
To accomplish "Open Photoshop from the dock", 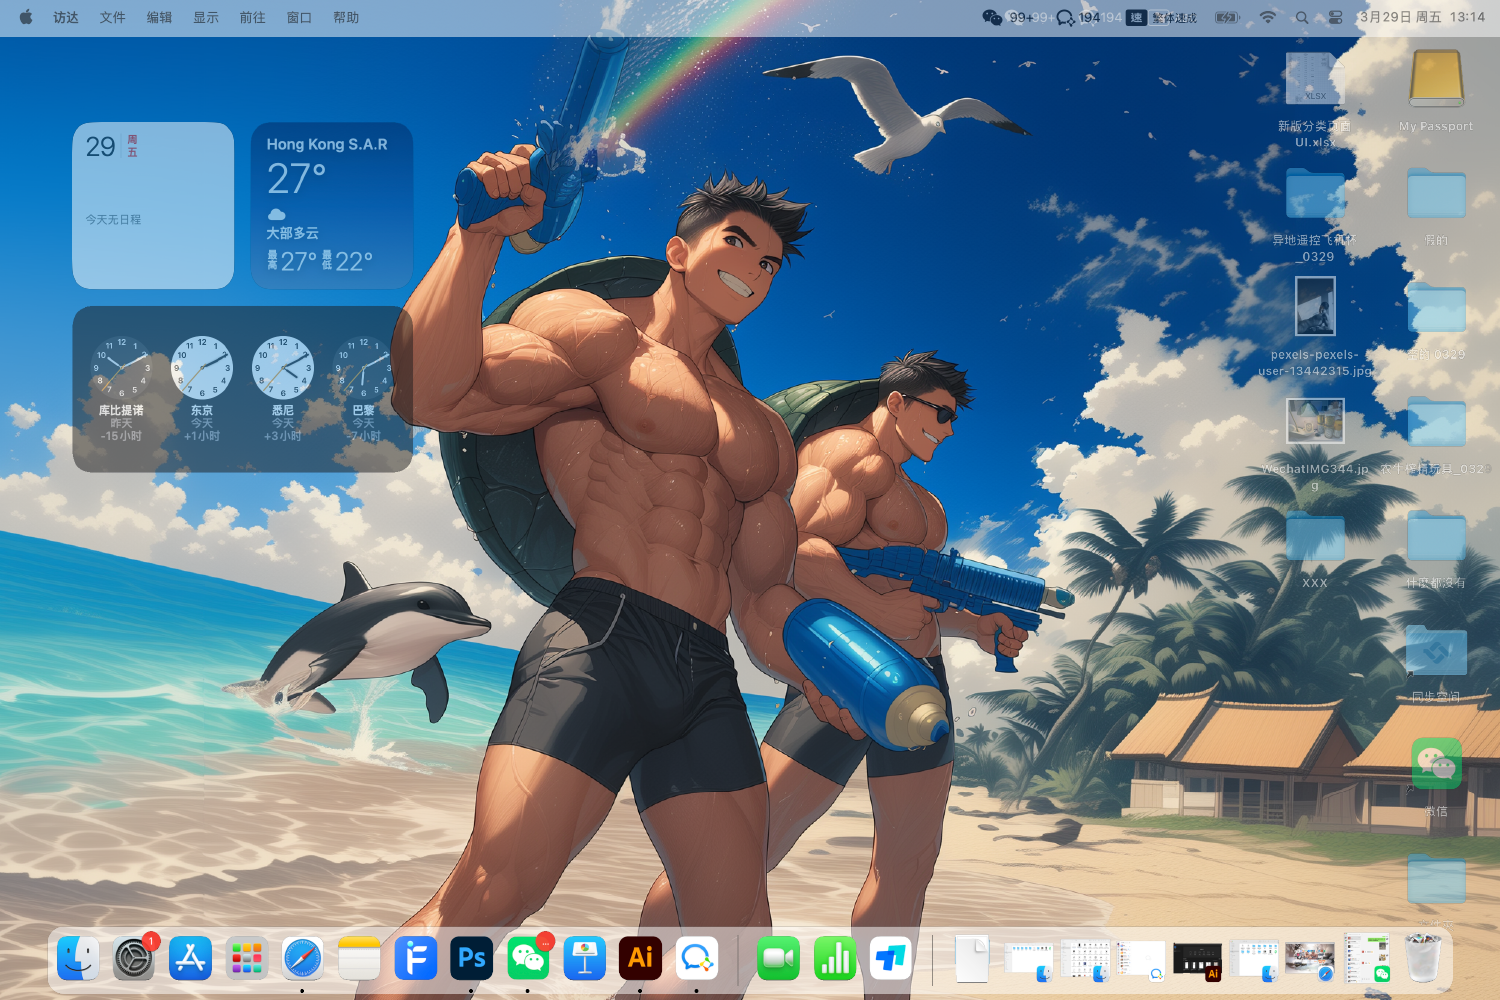I will (x=471, y=959).
